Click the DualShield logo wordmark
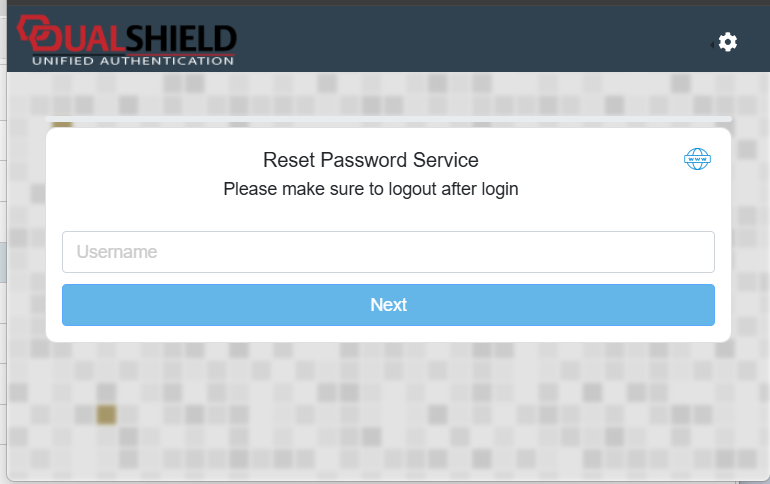Screen dimensions: 770x484 [x=128, y=40]
